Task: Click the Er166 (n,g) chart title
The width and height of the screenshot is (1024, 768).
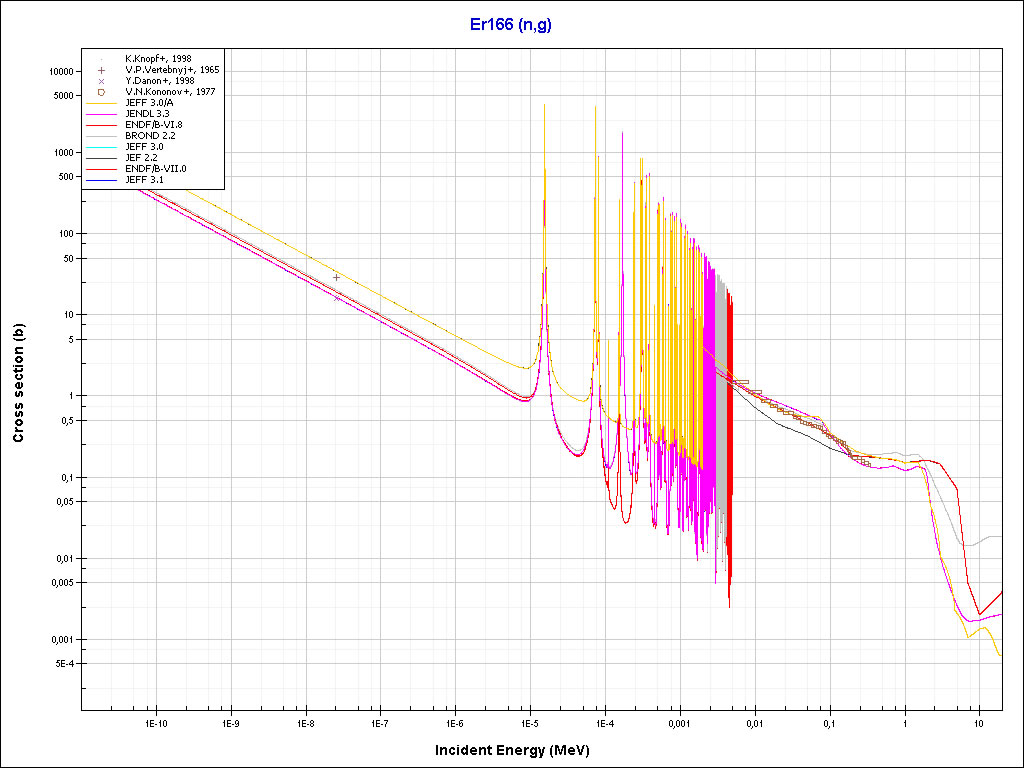Action: [511, 25]
